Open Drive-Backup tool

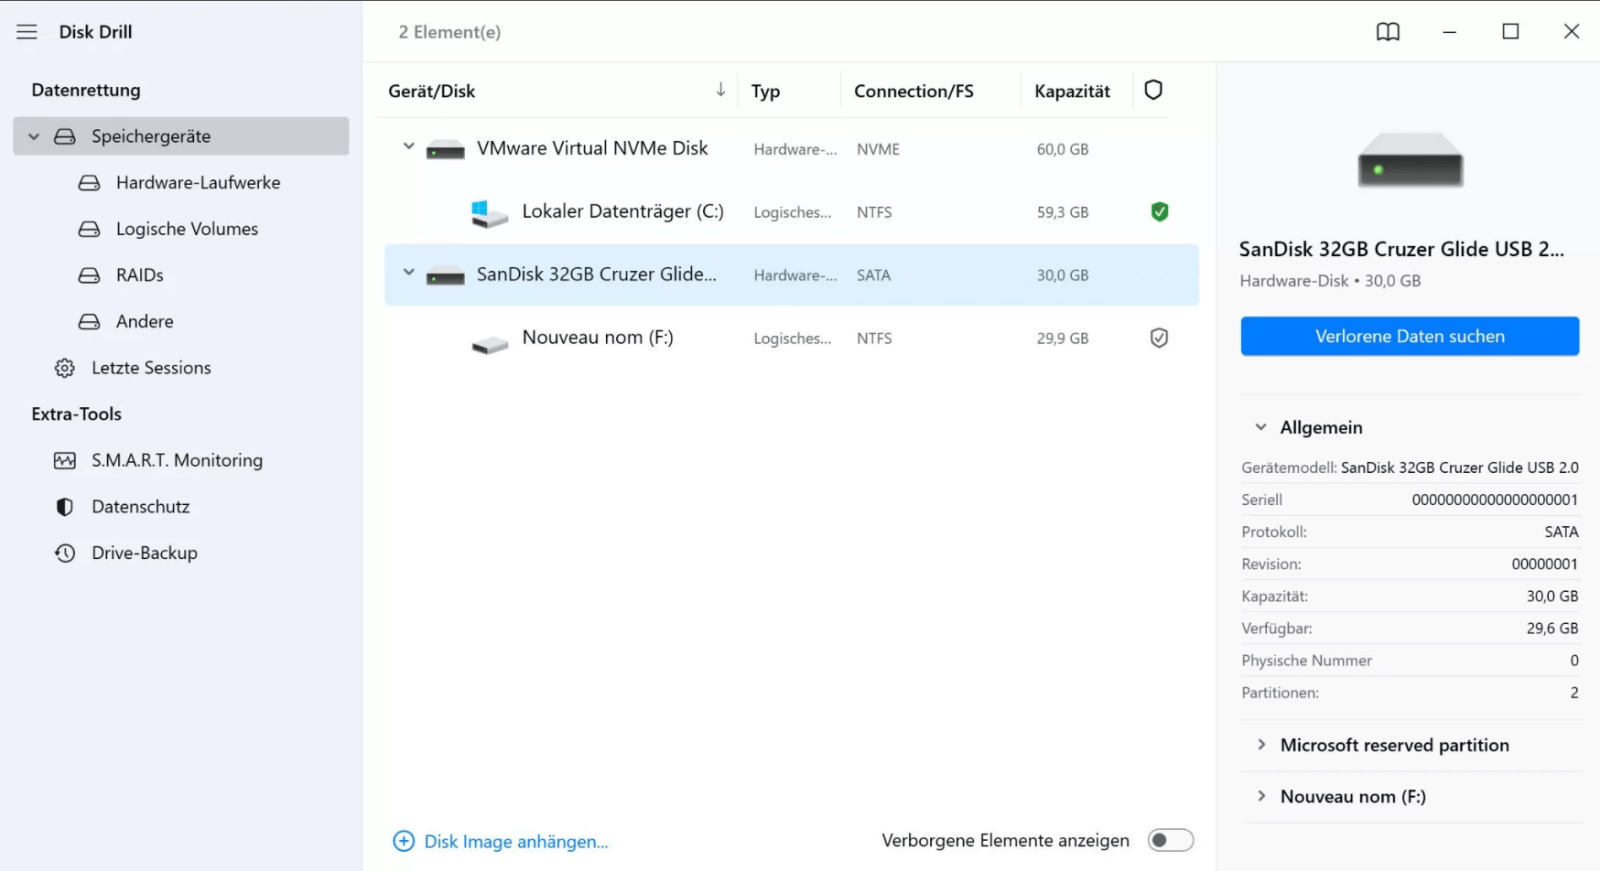click(145, 553)
